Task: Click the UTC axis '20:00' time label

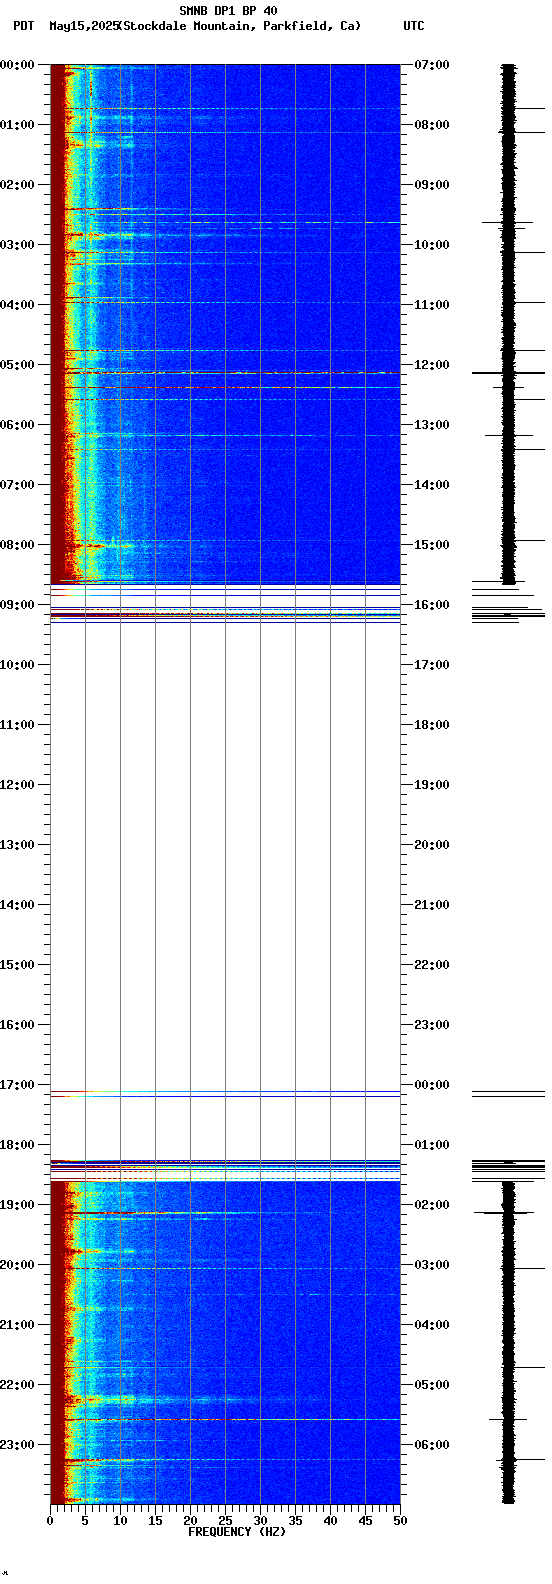Action: (x=432, y=845)
